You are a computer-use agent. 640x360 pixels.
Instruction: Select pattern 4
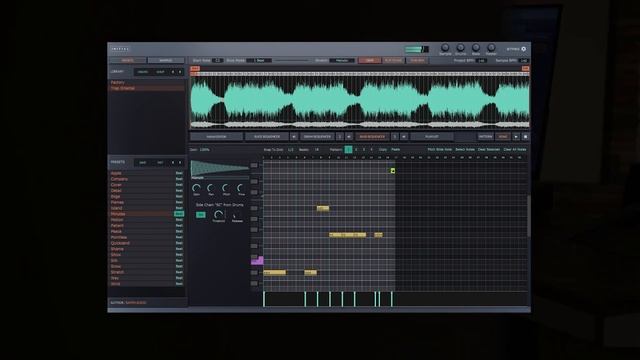371,150
